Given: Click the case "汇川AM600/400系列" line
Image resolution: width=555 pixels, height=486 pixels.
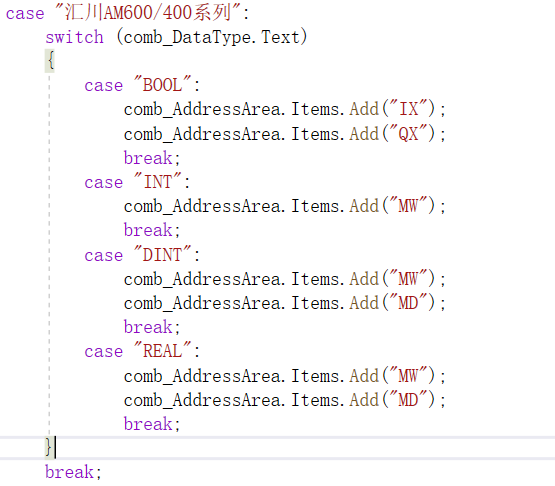Looking at the screenshot, I should click(127, 13).
